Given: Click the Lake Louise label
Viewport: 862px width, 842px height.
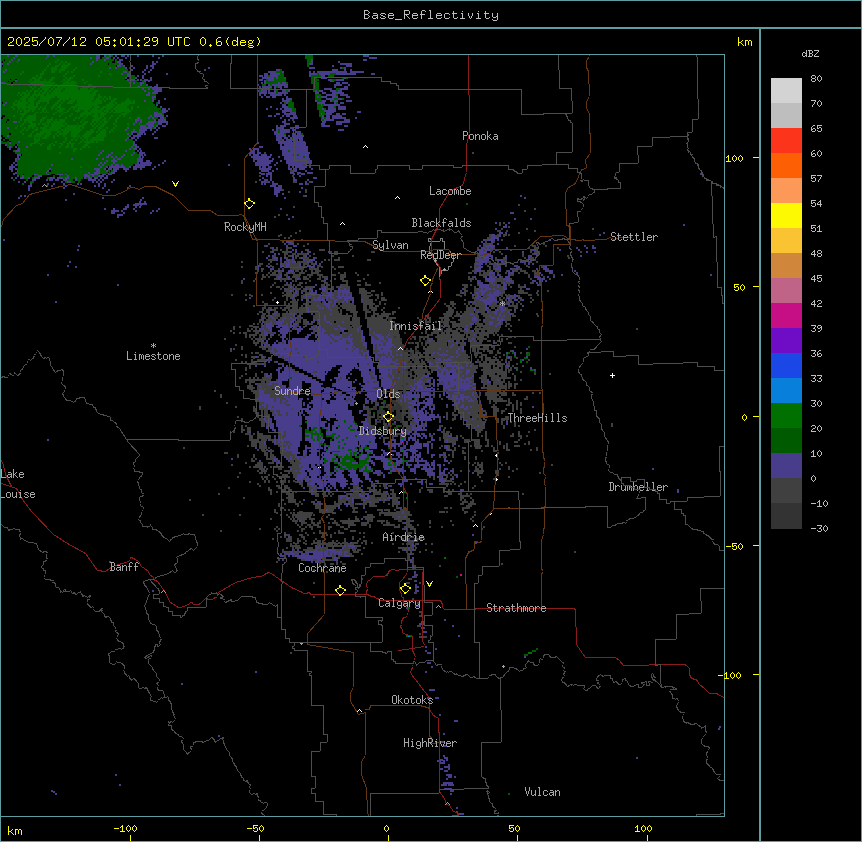Looking at the screenshot, I should (x=17, y=484).
